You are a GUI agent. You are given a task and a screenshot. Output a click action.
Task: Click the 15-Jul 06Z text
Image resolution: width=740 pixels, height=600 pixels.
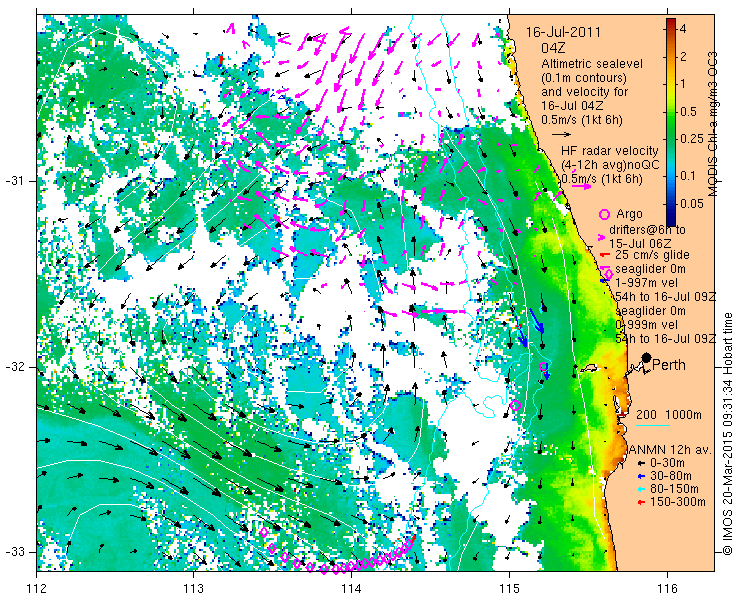(x=640, y=244)
